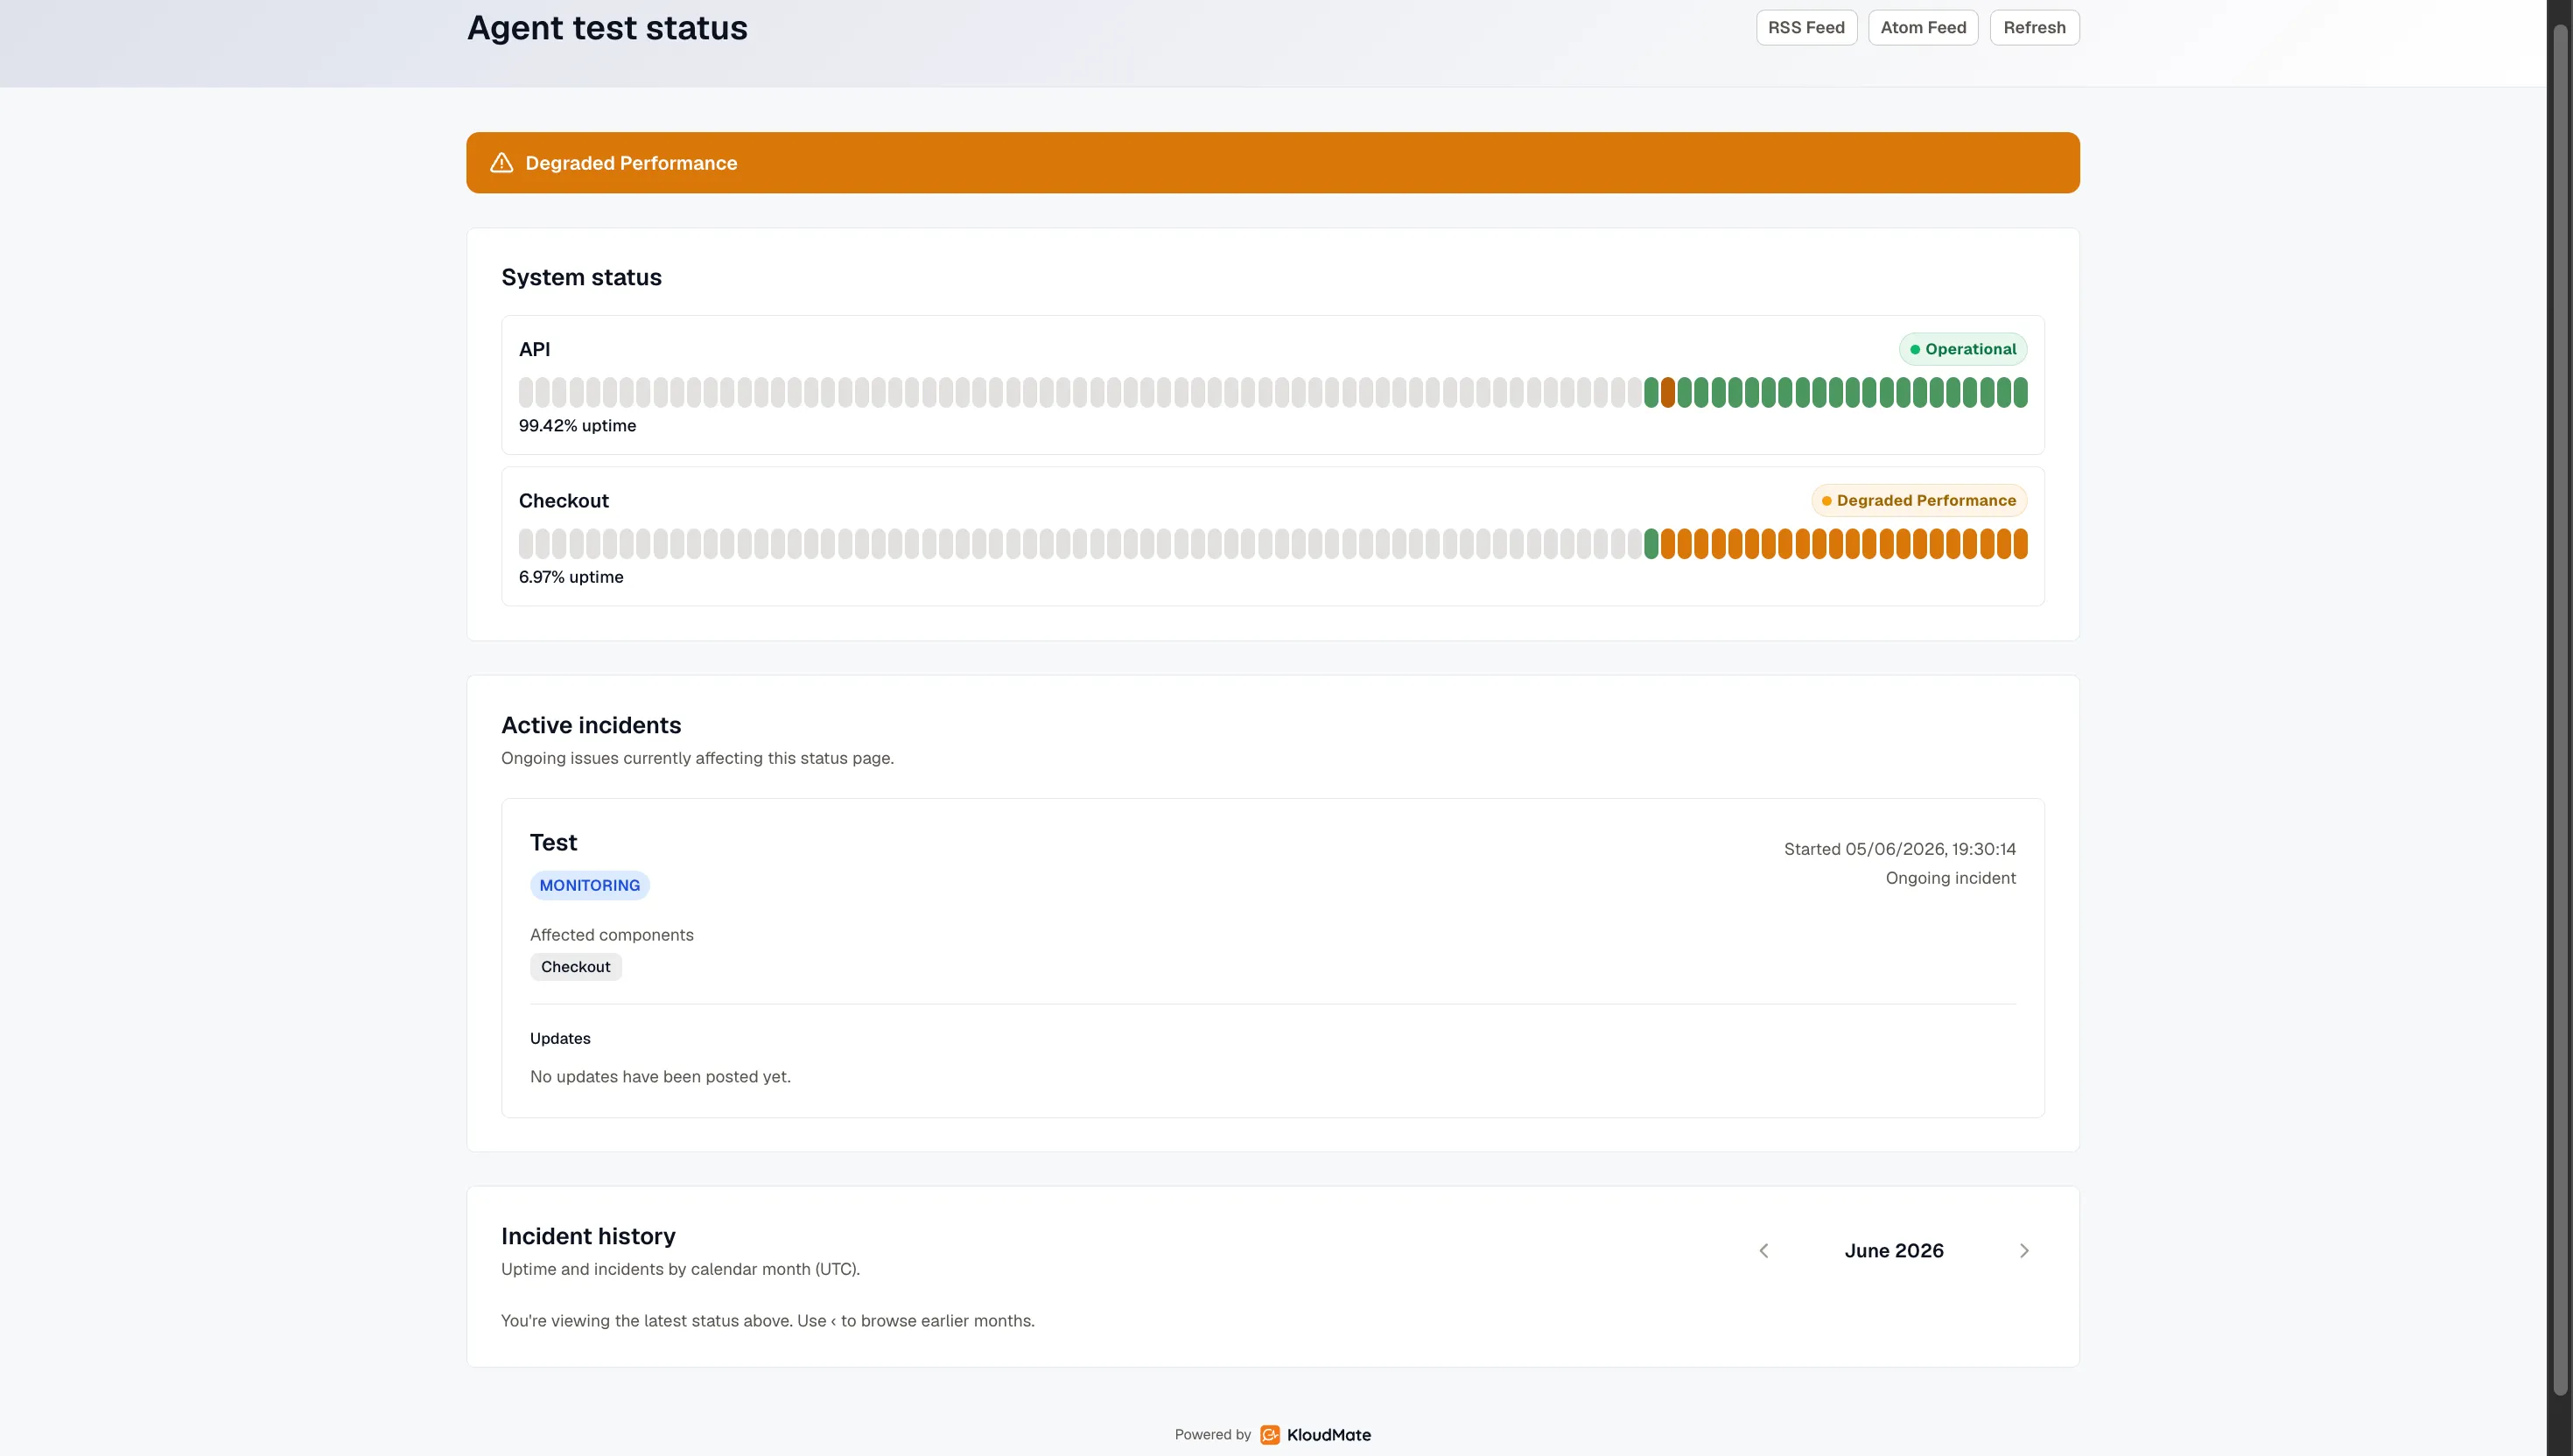
Task: Click the incident start timestamp
Action: (1899, 849)
